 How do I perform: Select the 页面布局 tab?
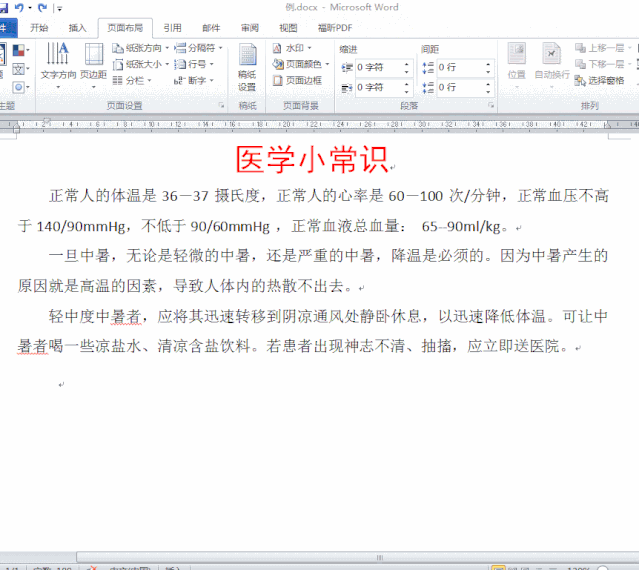pyautogui.click(x=125, y=28)
